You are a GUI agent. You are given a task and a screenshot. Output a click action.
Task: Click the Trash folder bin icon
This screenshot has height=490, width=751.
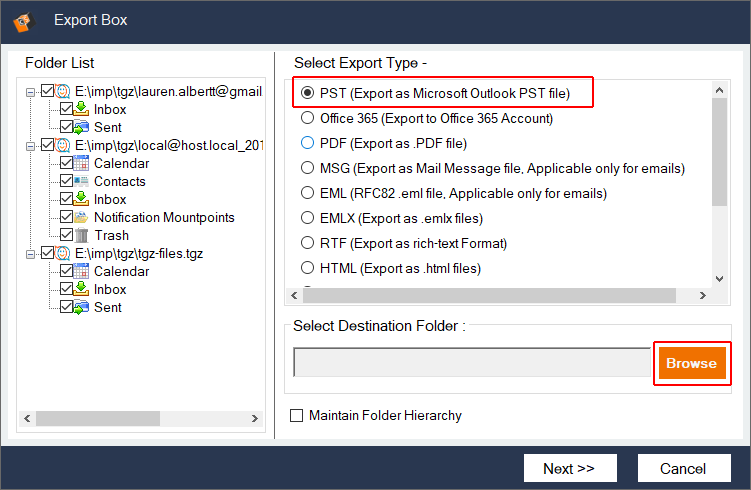point(83,235)
